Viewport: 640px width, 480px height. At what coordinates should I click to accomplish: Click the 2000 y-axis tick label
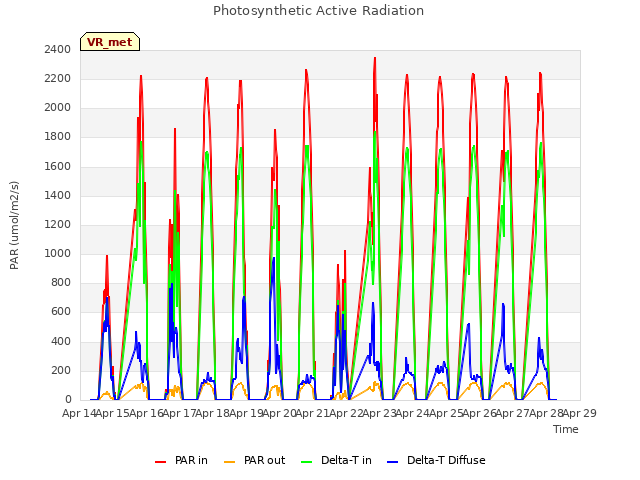tap(58, 108)
